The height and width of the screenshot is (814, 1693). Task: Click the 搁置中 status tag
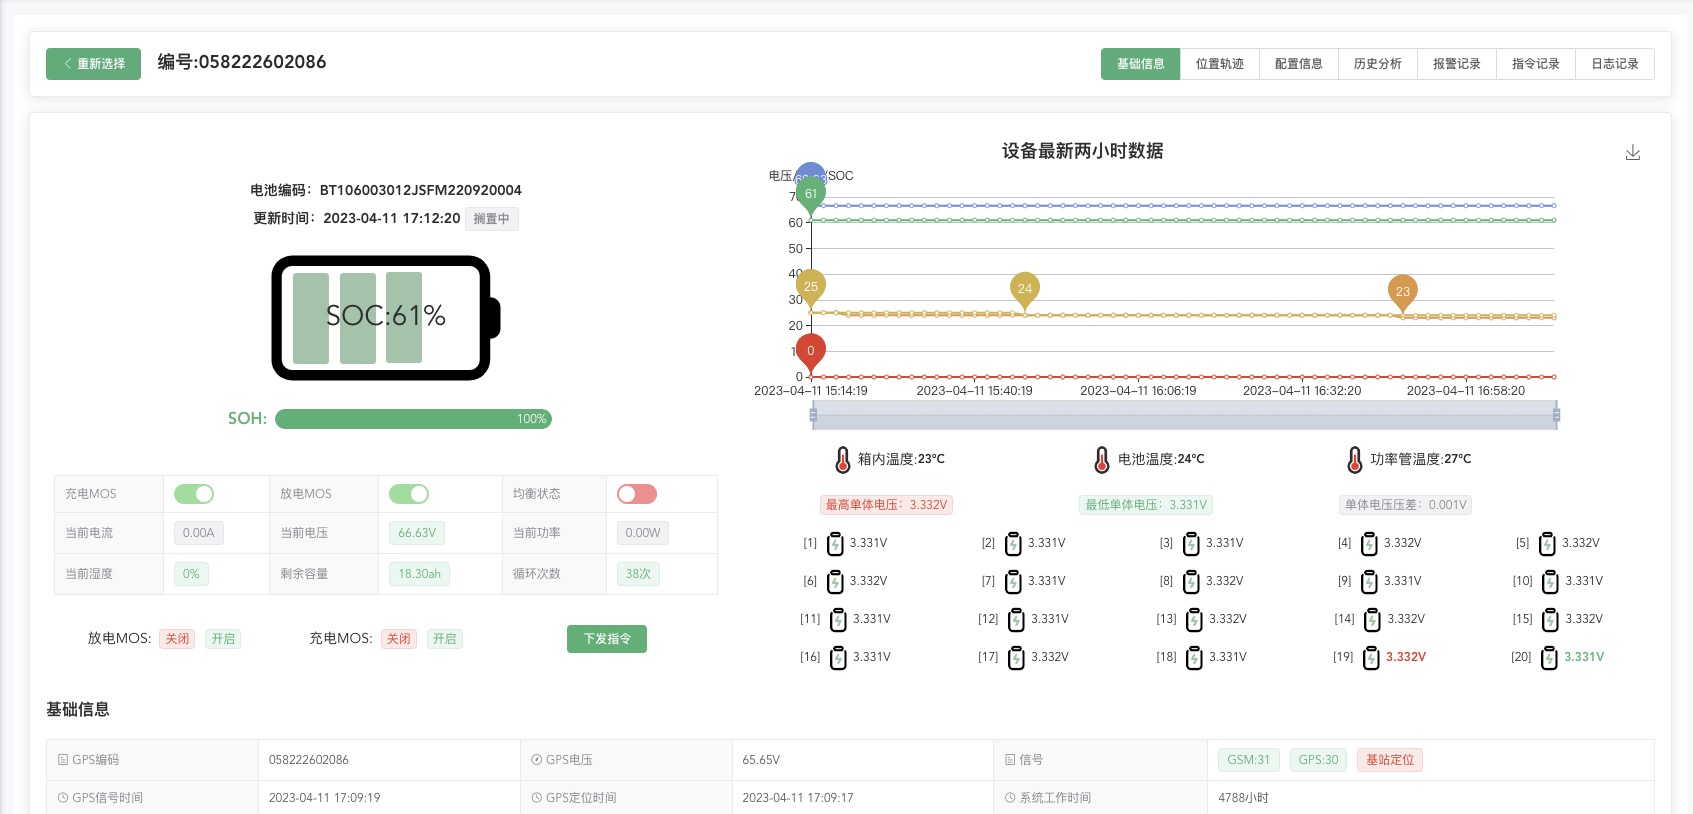coord(492,219)
